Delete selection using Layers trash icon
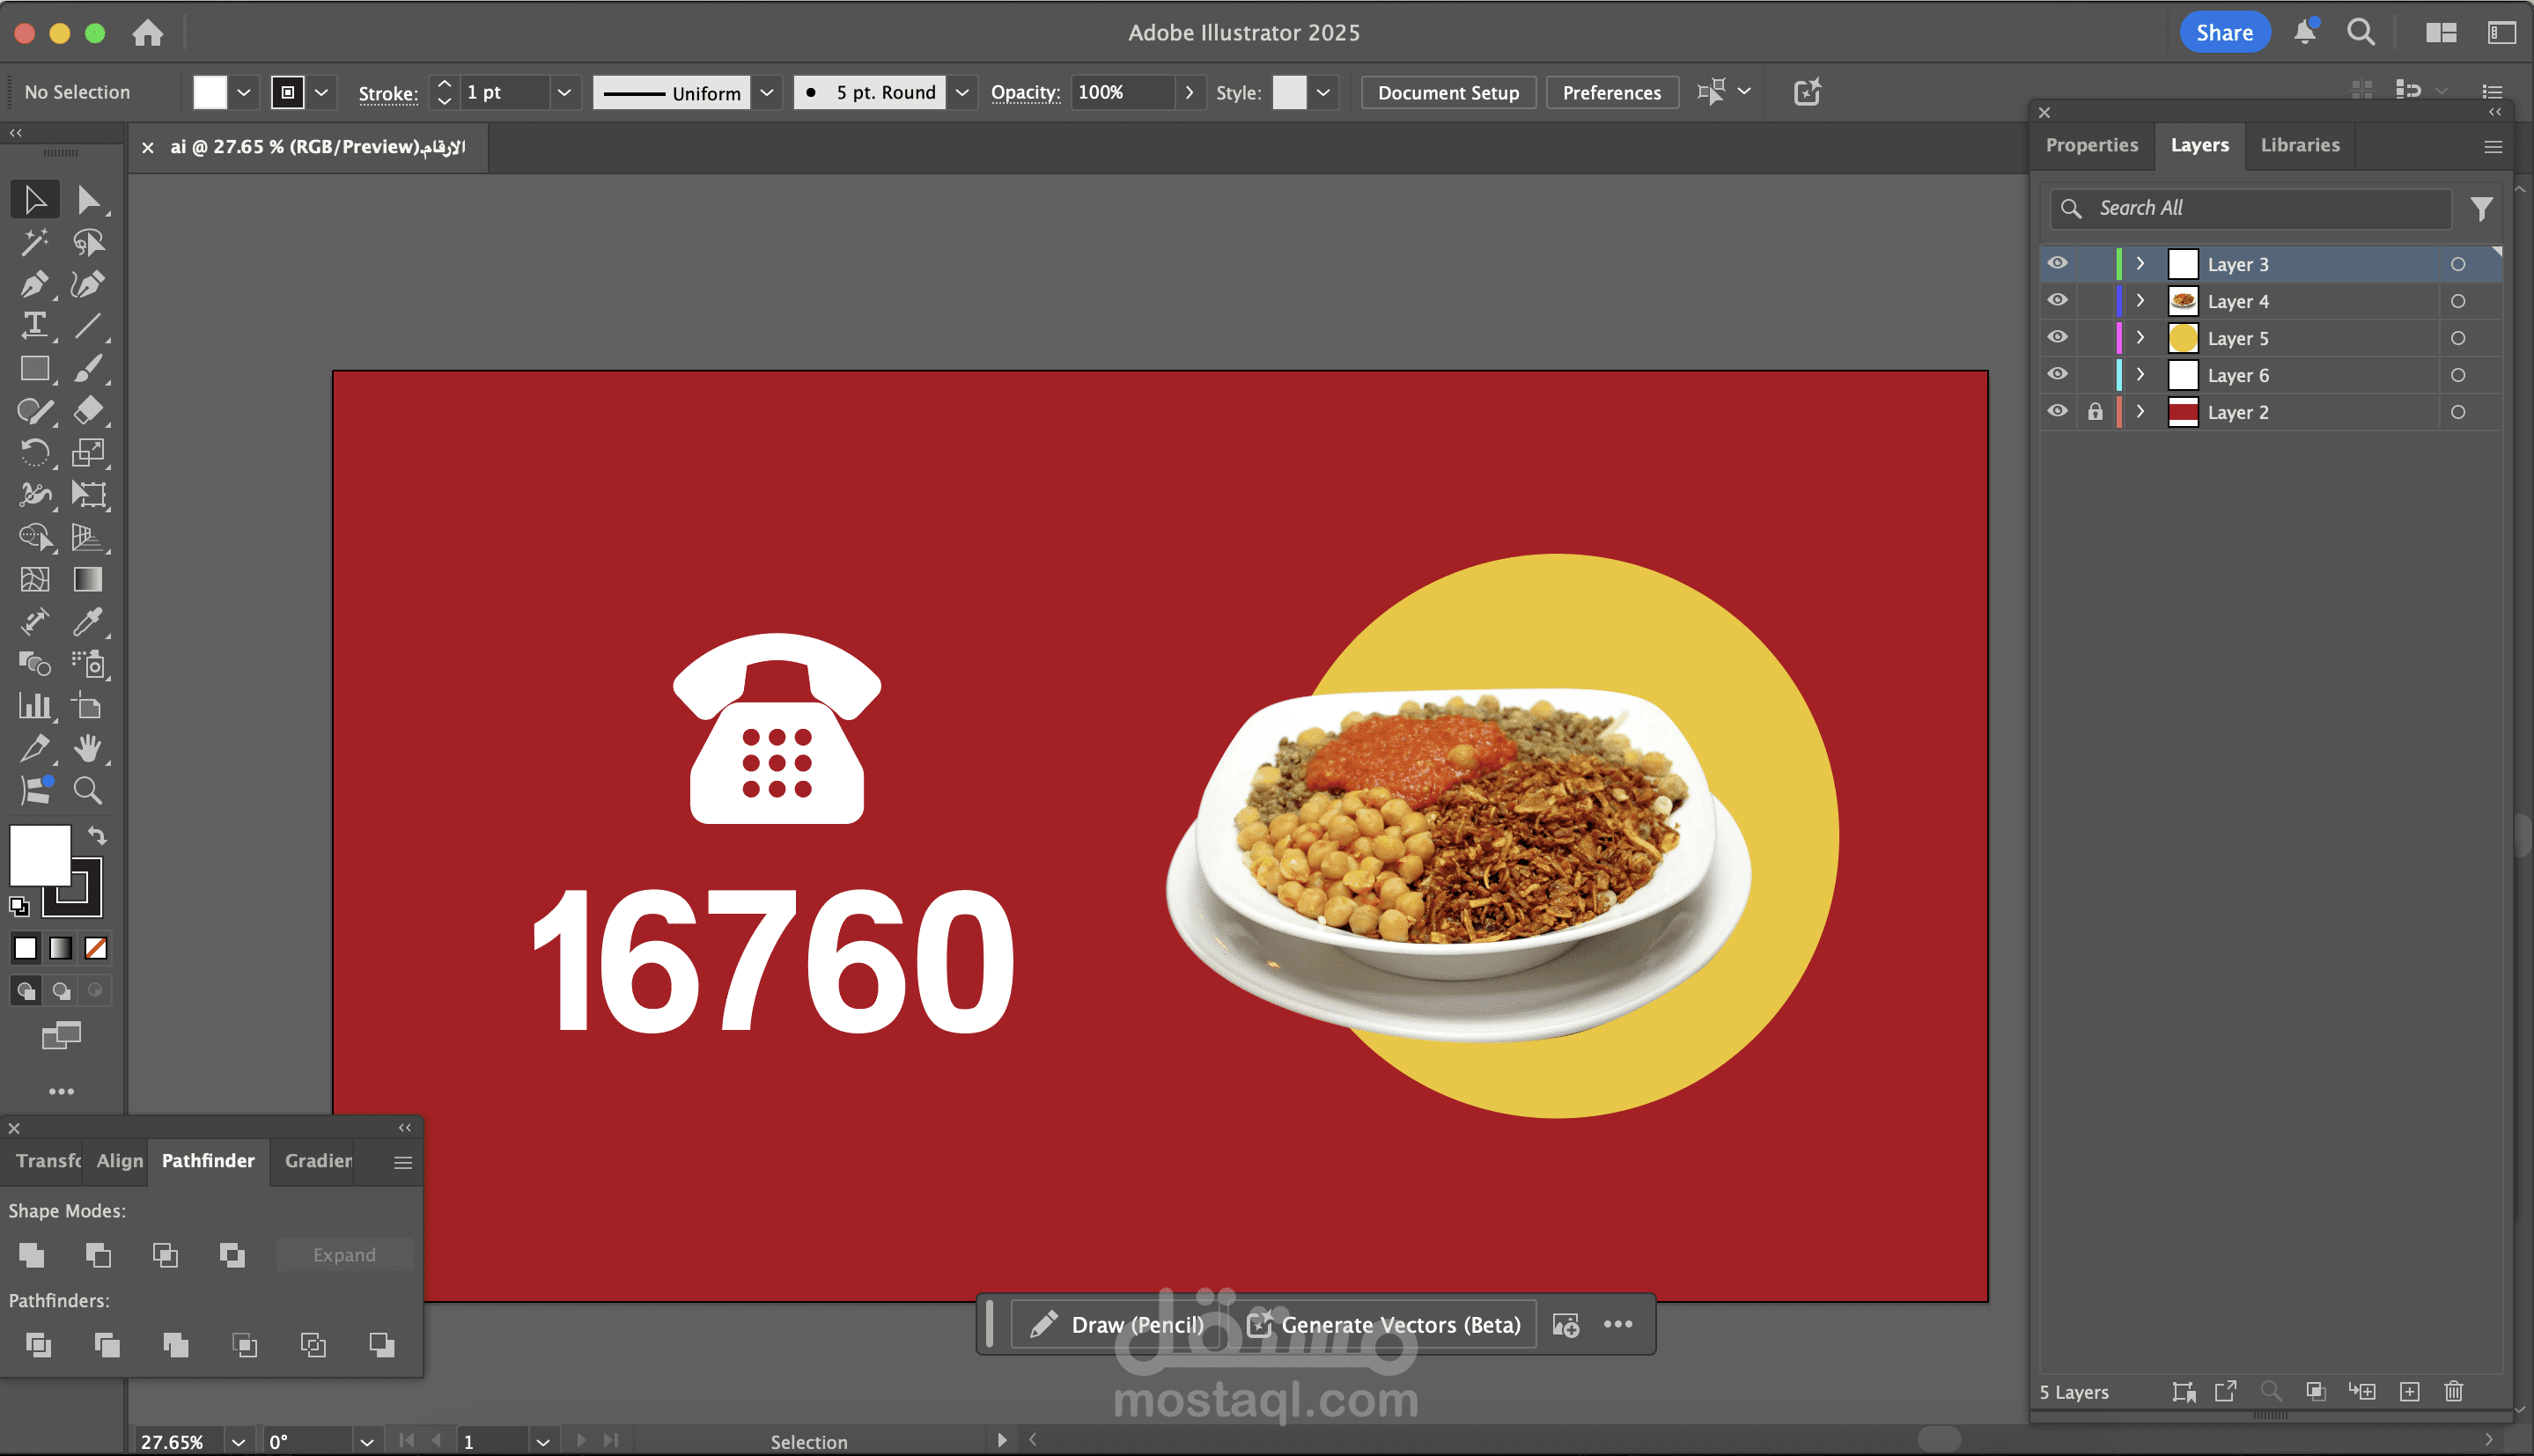 2453,1391
